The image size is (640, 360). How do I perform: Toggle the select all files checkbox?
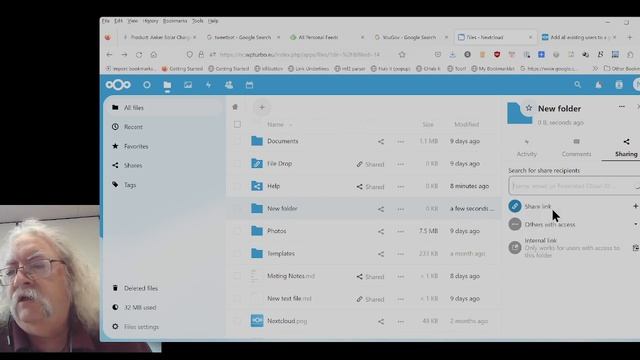237,124
